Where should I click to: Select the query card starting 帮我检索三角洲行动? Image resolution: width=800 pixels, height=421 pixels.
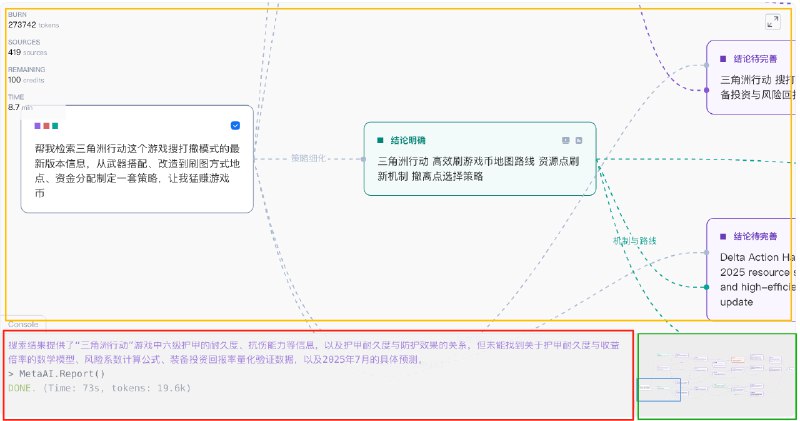tap(137, 159)
